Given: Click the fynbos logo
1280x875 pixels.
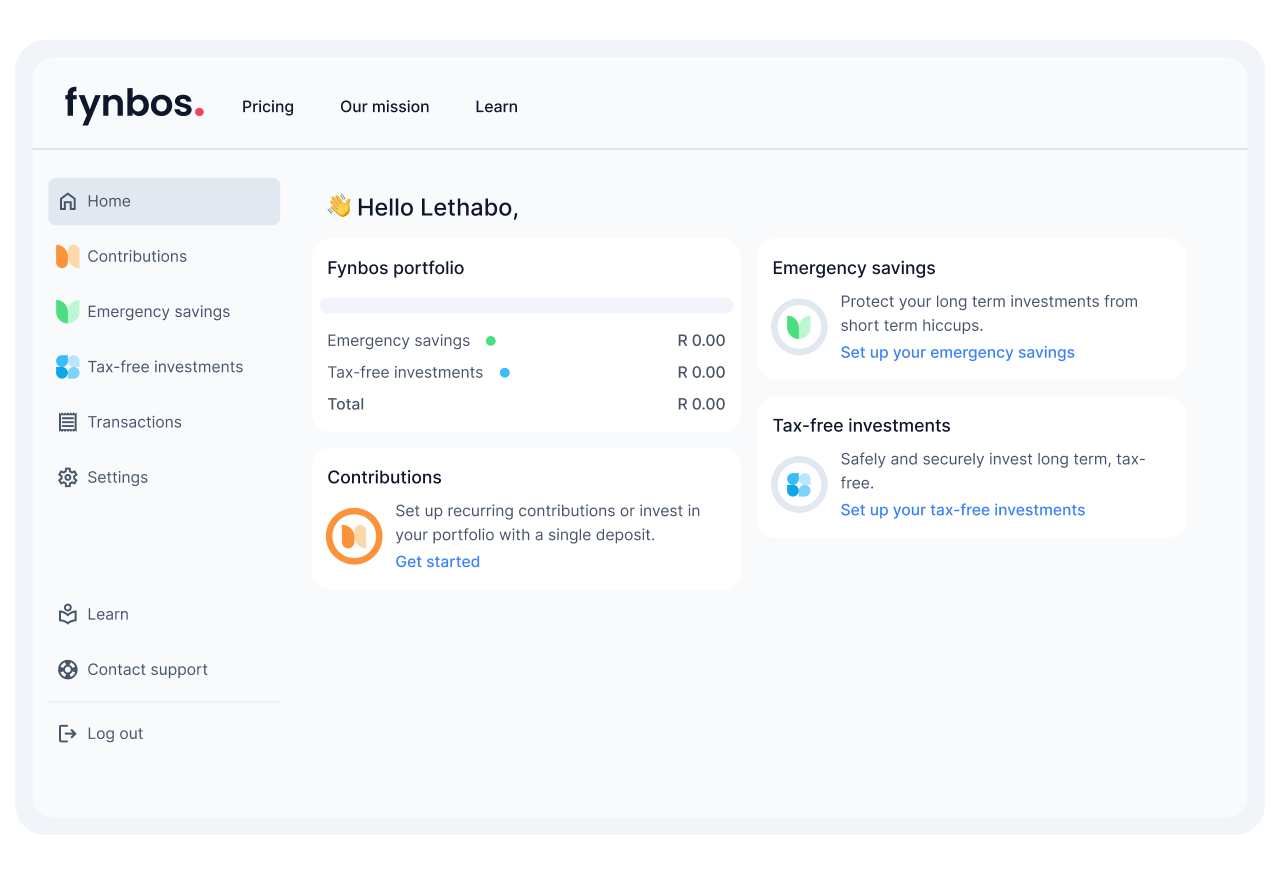Looking at the screenshot, I should click(x=134, y=105).
